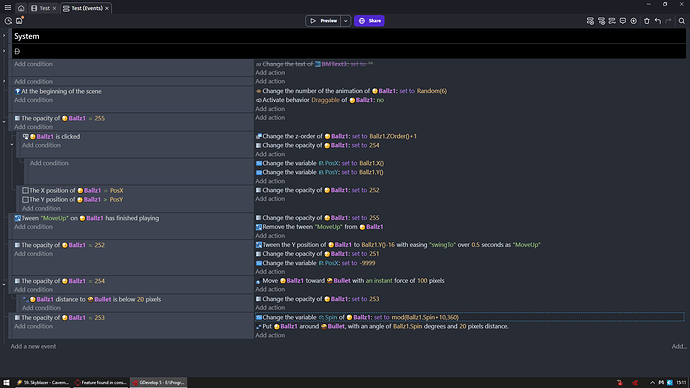
Task: Undo the last change
Action: coord(657,21)
